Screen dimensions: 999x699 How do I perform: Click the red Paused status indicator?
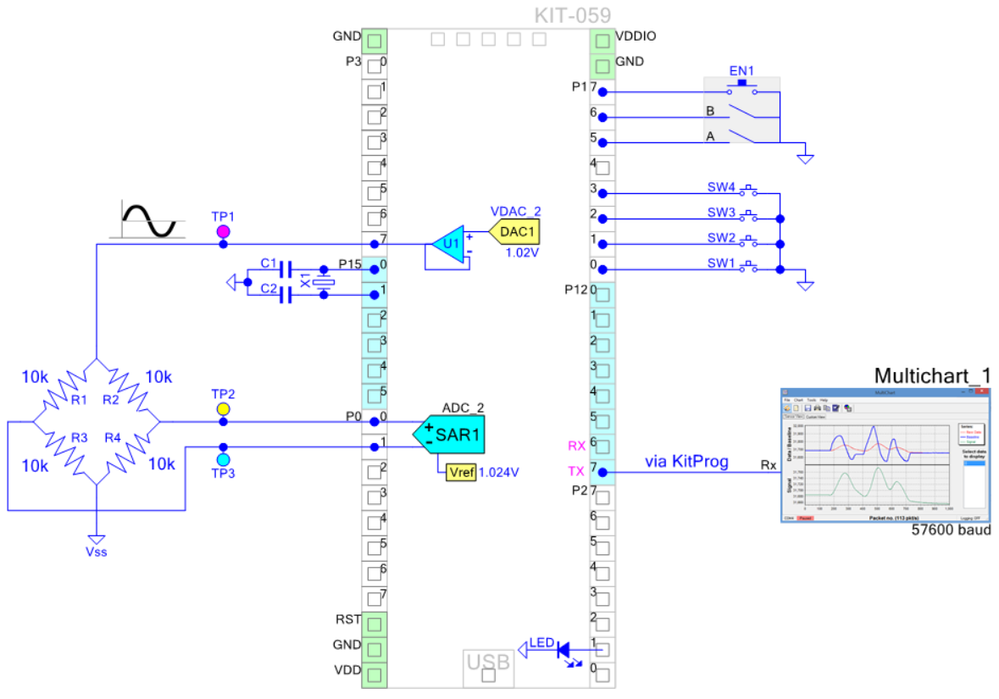pos(805,518)
